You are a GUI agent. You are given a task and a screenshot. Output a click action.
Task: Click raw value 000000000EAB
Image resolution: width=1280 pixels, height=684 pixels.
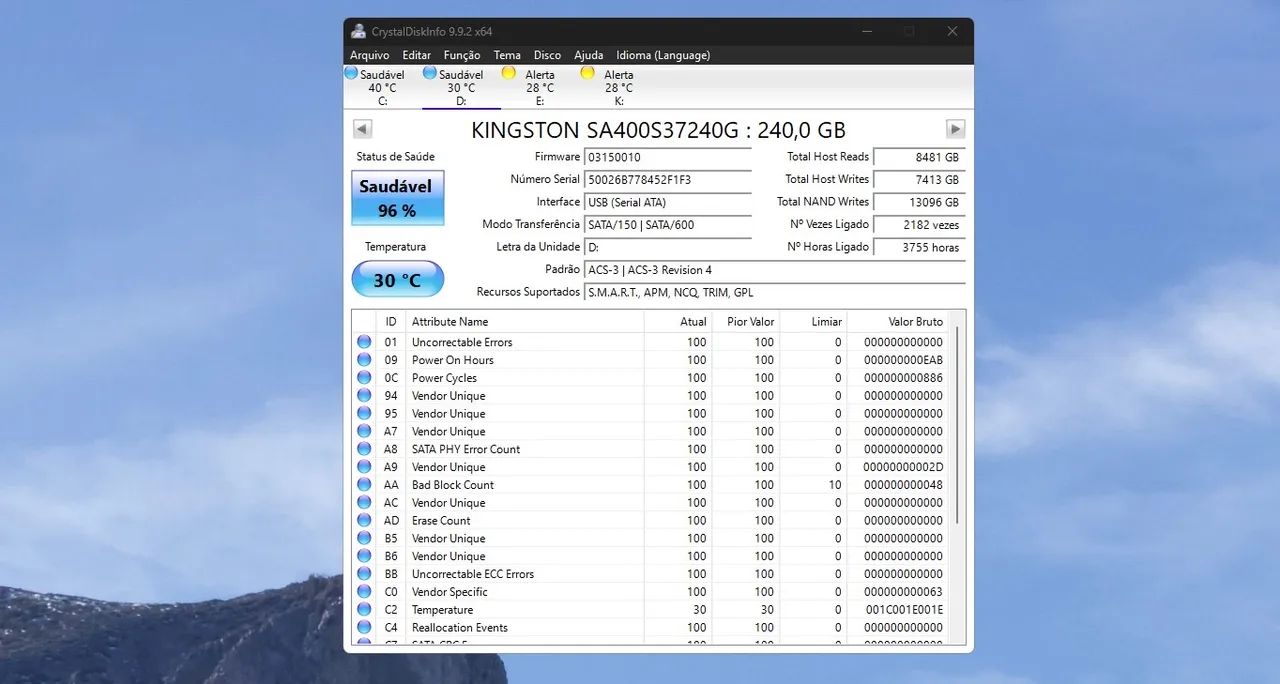tap(904, 360)
